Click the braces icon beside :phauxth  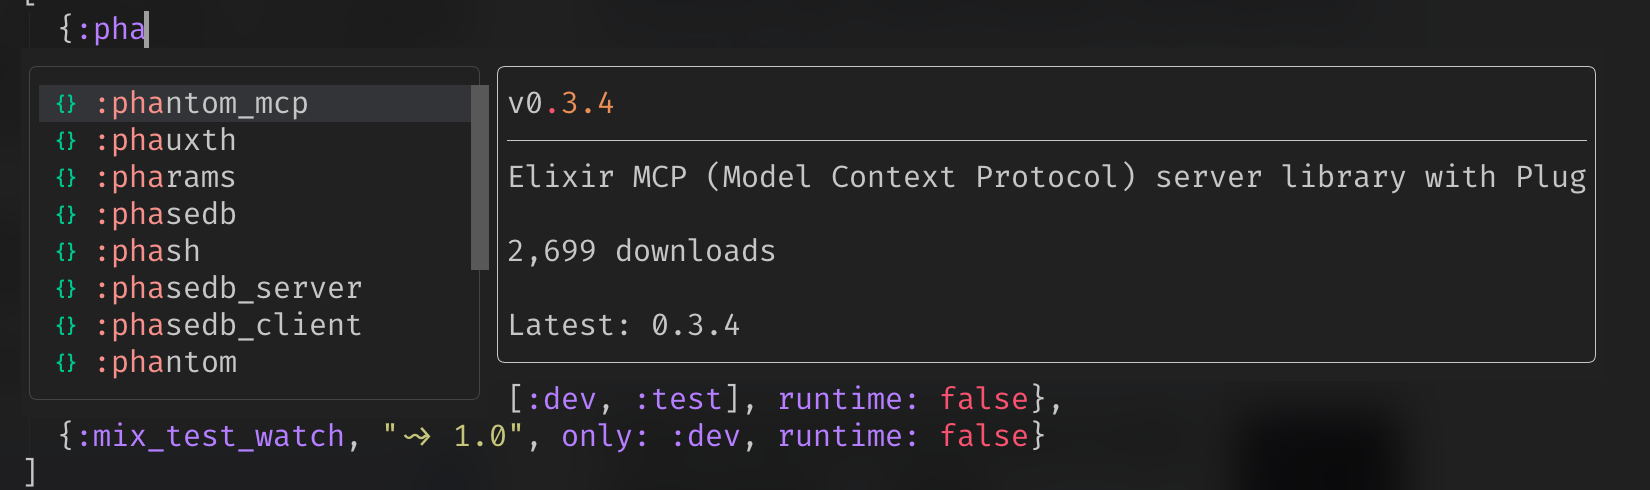tap(66, 141)
